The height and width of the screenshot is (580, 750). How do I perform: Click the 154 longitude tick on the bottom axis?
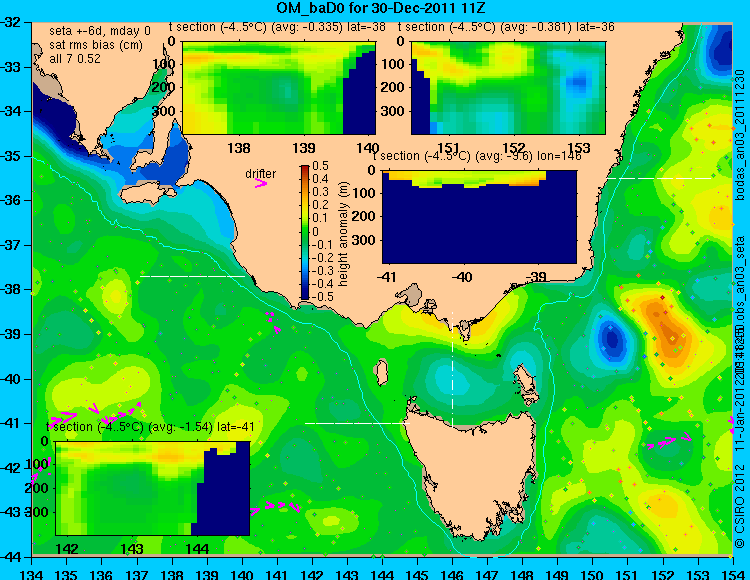tap(732, 574)
